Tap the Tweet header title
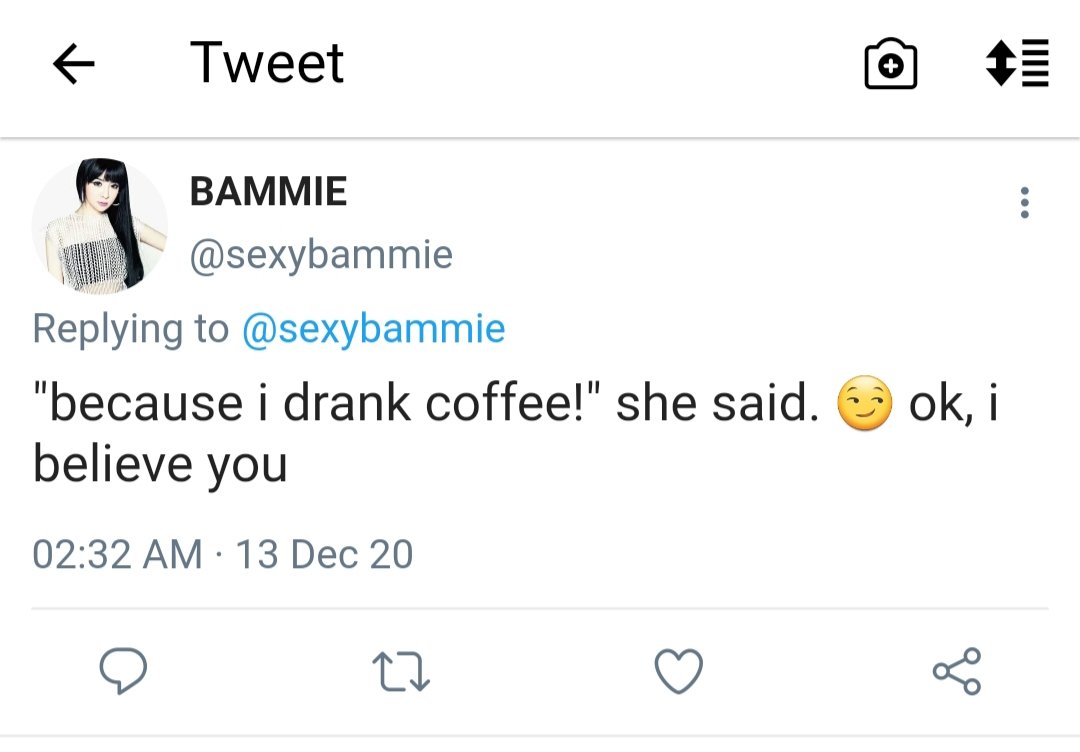 tap(266, 64)
